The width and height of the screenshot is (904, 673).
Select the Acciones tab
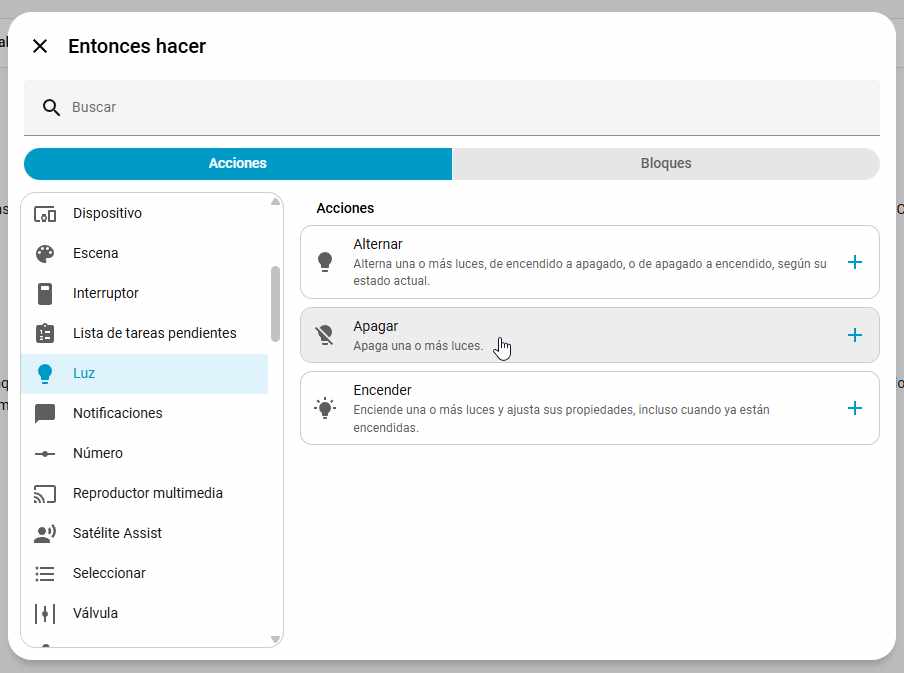click(238, 164)
